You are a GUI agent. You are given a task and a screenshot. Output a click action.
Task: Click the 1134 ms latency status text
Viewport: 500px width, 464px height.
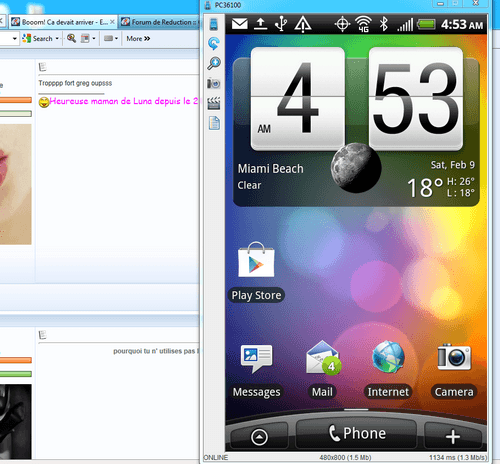pos(458,458)
